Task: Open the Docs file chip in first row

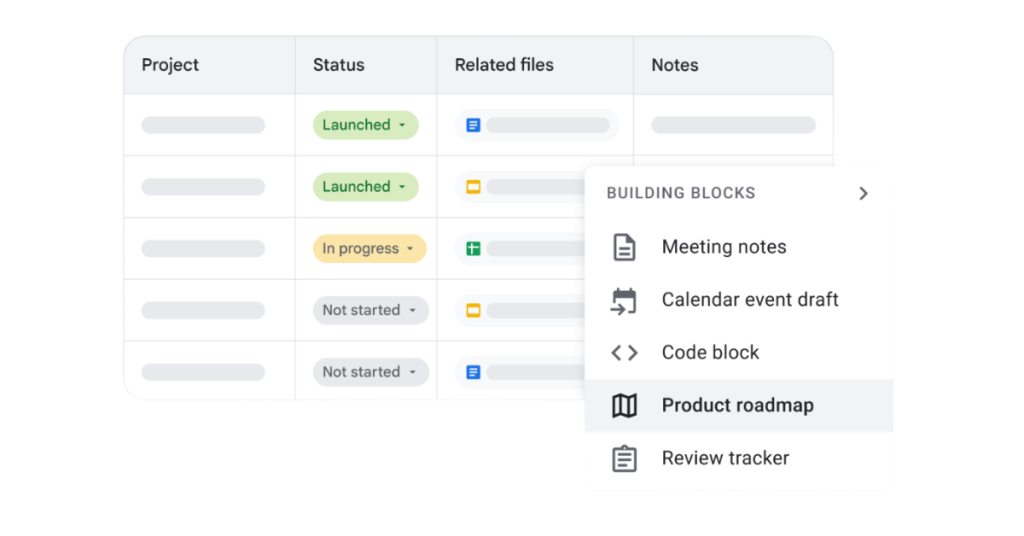Action: tap(537, 125)
